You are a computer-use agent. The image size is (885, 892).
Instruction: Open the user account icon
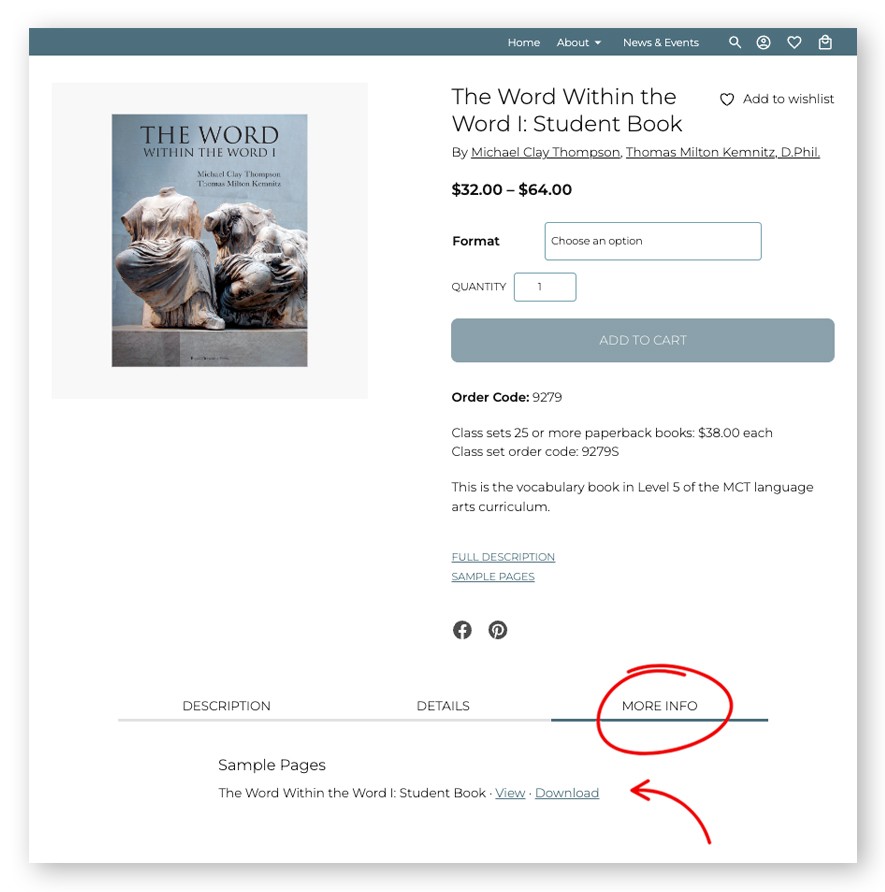tap(763, 43)
